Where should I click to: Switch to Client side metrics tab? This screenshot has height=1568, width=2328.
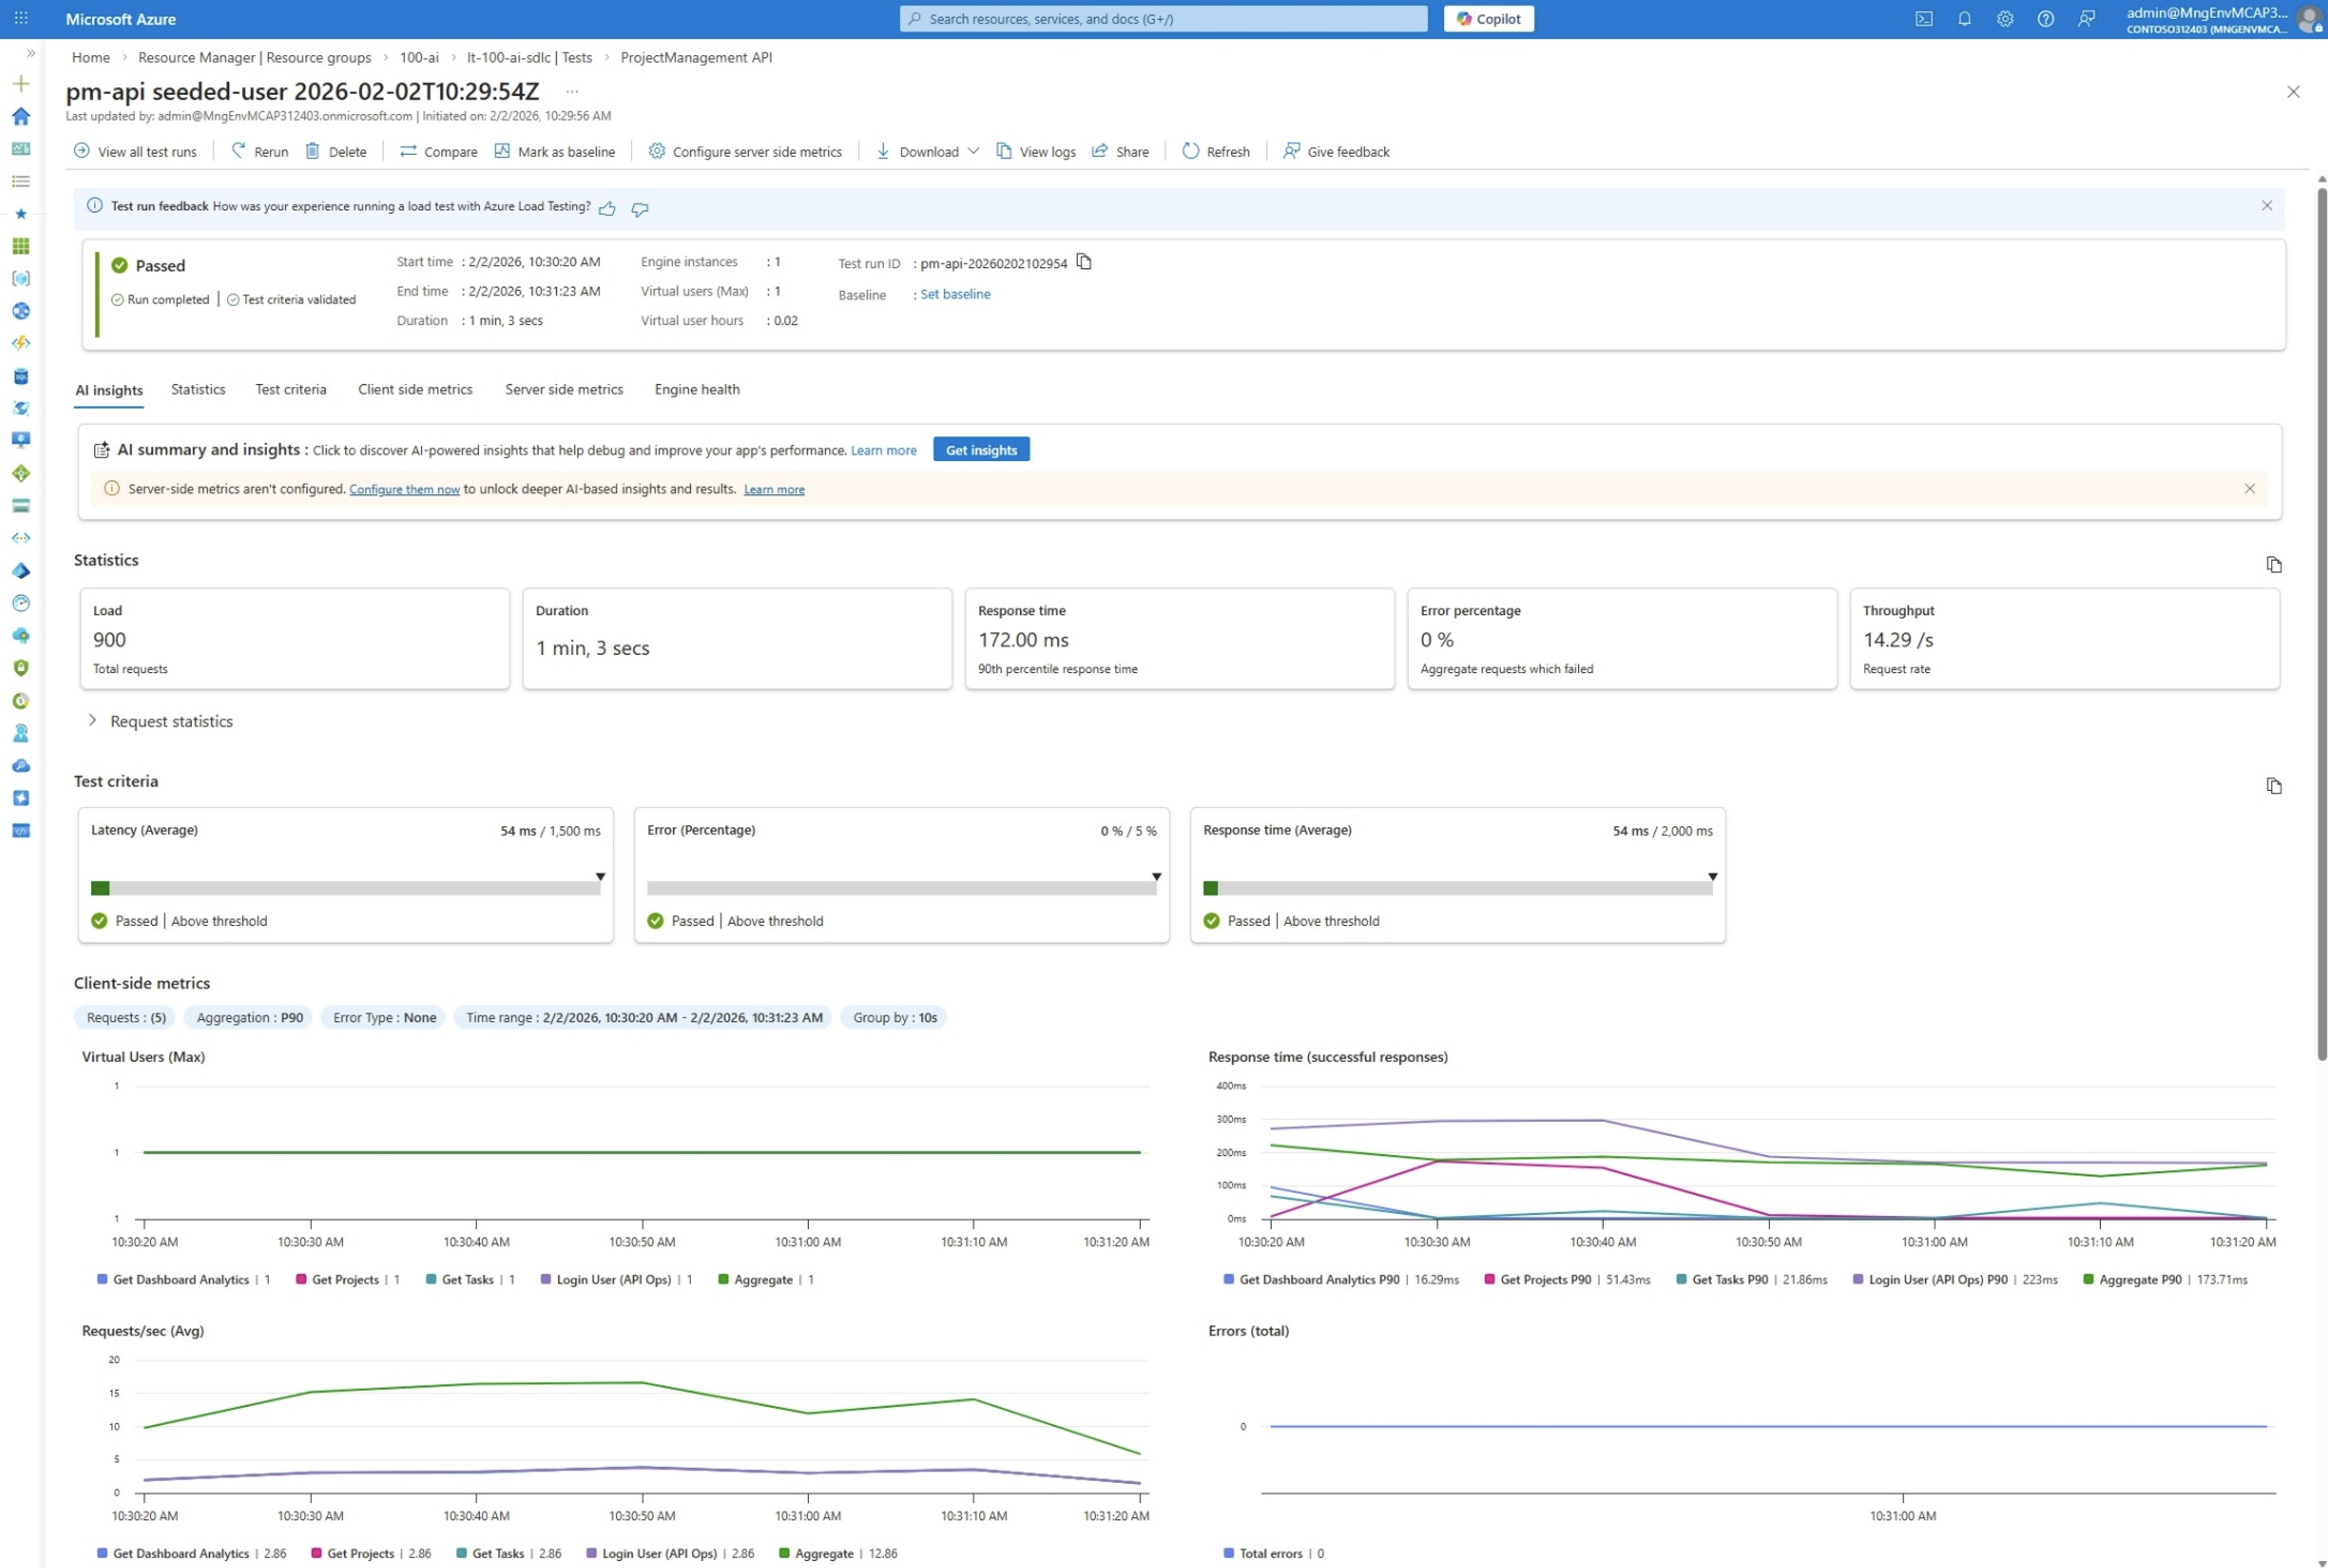click(415, 389)
